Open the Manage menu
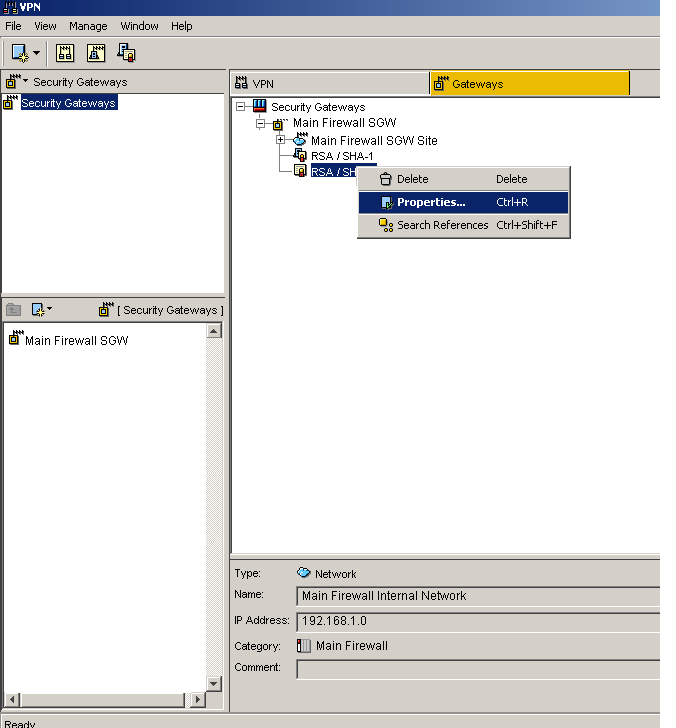 88,26
